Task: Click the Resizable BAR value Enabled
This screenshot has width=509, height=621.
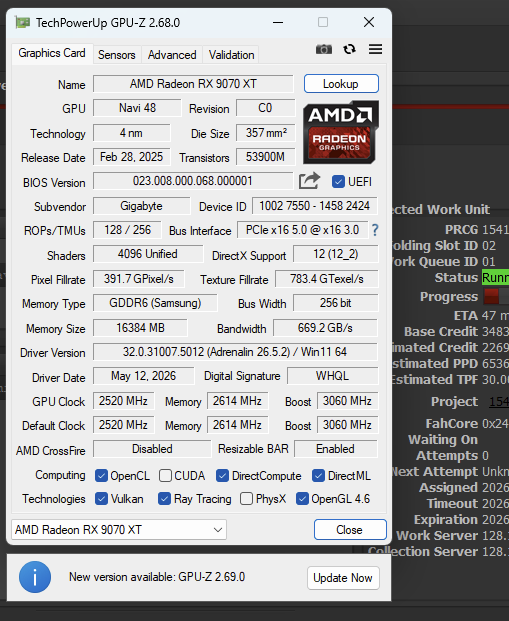Action: pos(336,449)
